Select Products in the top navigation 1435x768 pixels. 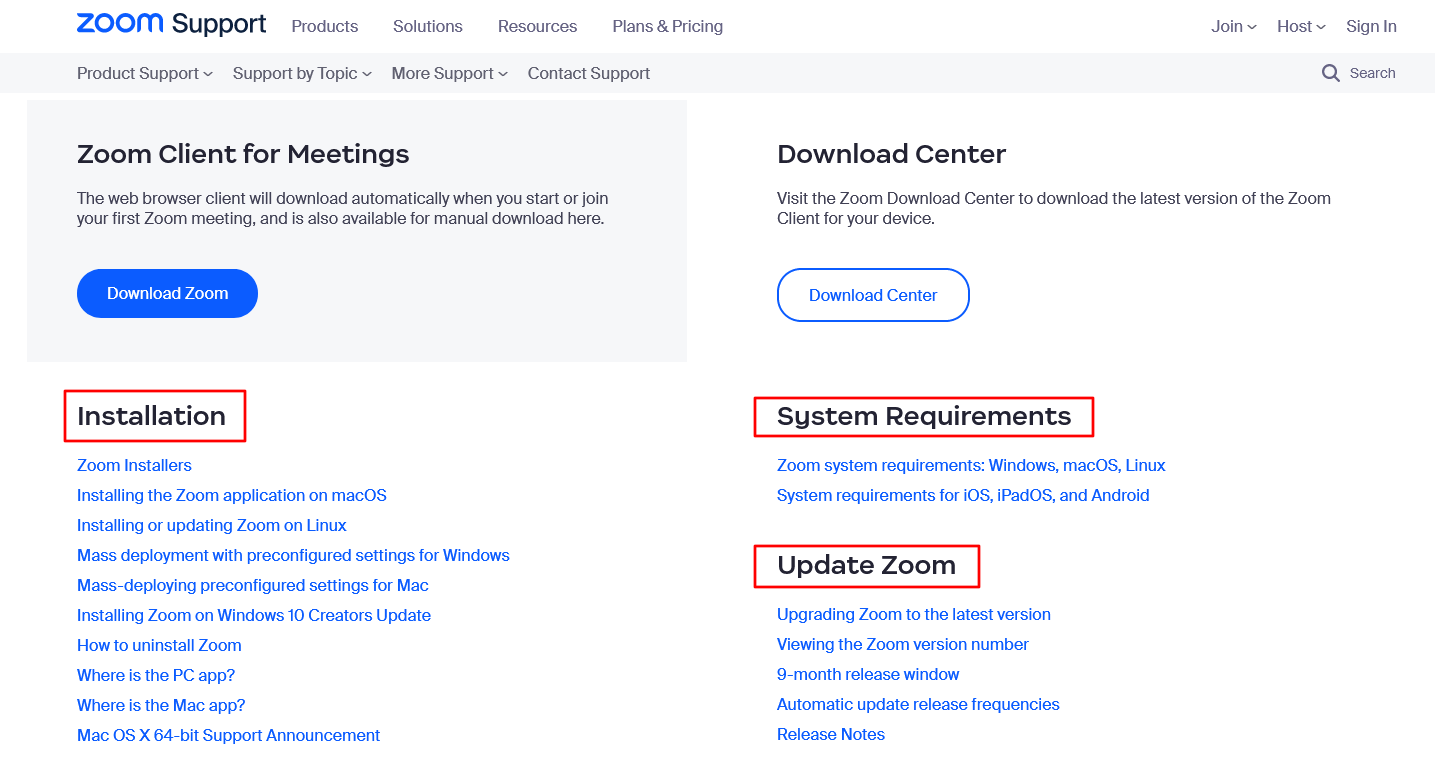pyautogui.click(x=324, y=26)
